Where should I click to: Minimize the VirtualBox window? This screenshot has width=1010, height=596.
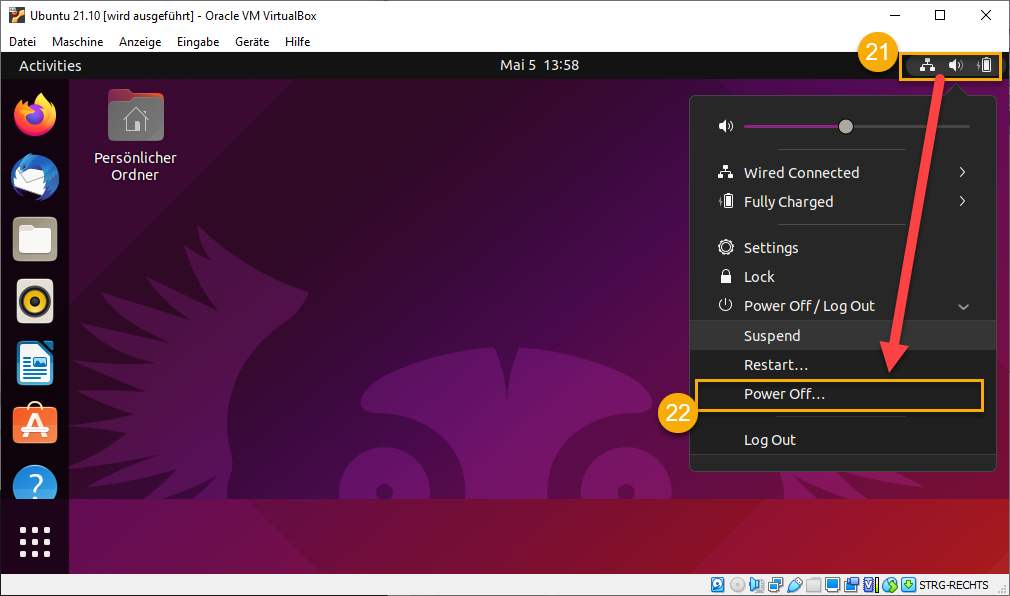tap(895, 15)
